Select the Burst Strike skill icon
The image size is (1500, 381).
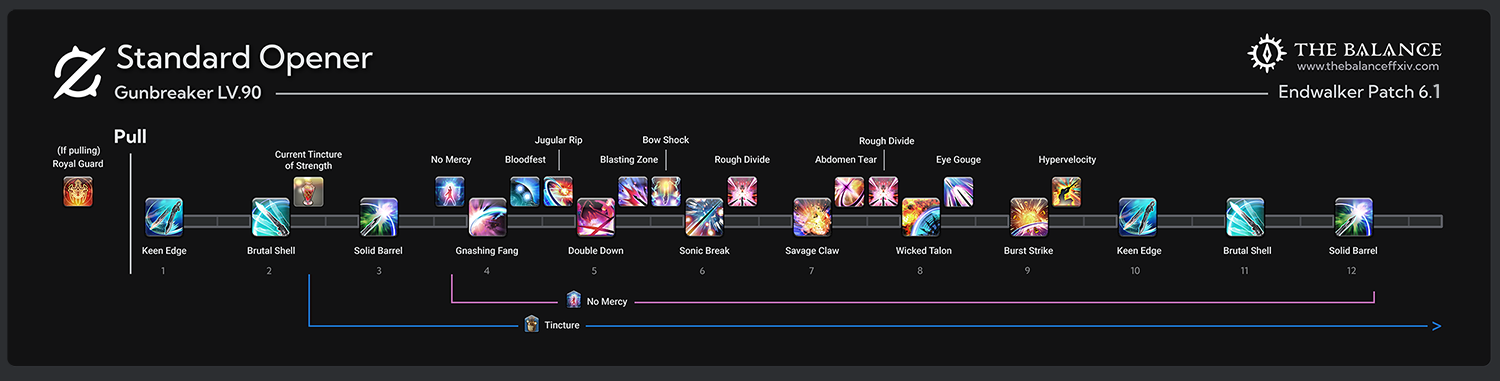[1029, 217]
